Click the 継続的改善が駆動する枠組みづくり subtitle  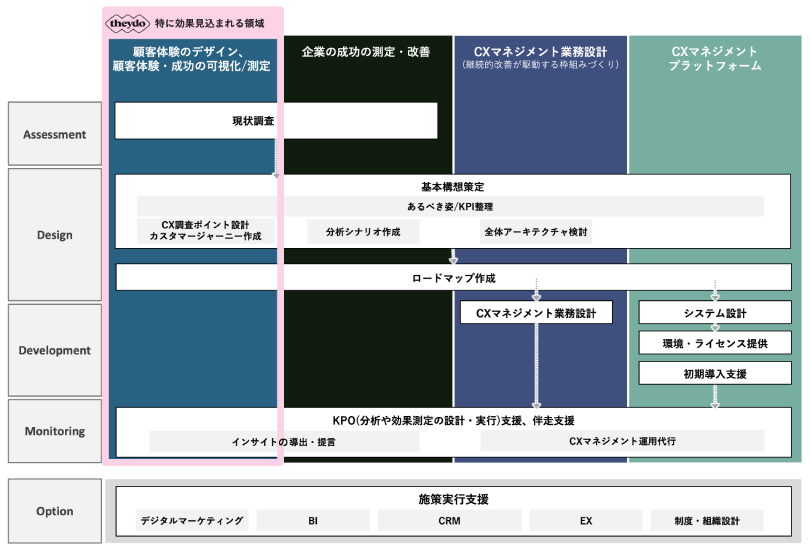point(540,65)
